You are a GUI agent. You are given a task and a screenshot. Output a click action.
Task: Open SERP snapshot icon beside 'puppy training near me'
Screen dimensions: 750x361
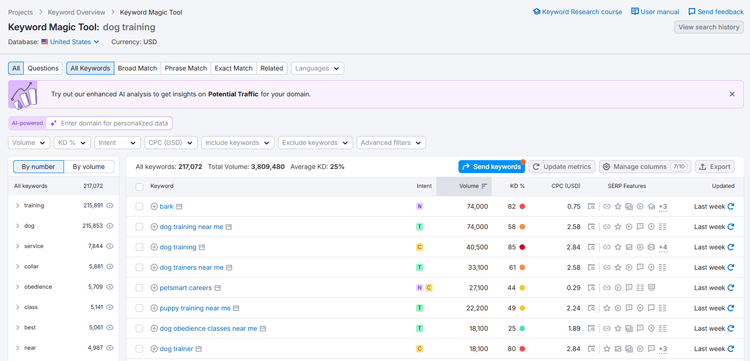(x=236, y=308)
